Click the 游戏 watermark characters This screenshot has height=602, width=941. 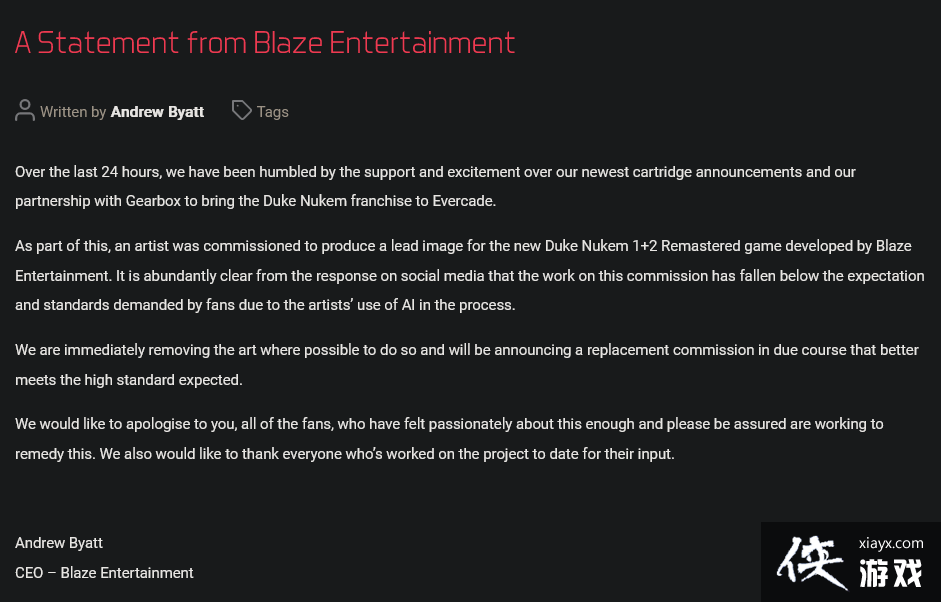[890, 573]
